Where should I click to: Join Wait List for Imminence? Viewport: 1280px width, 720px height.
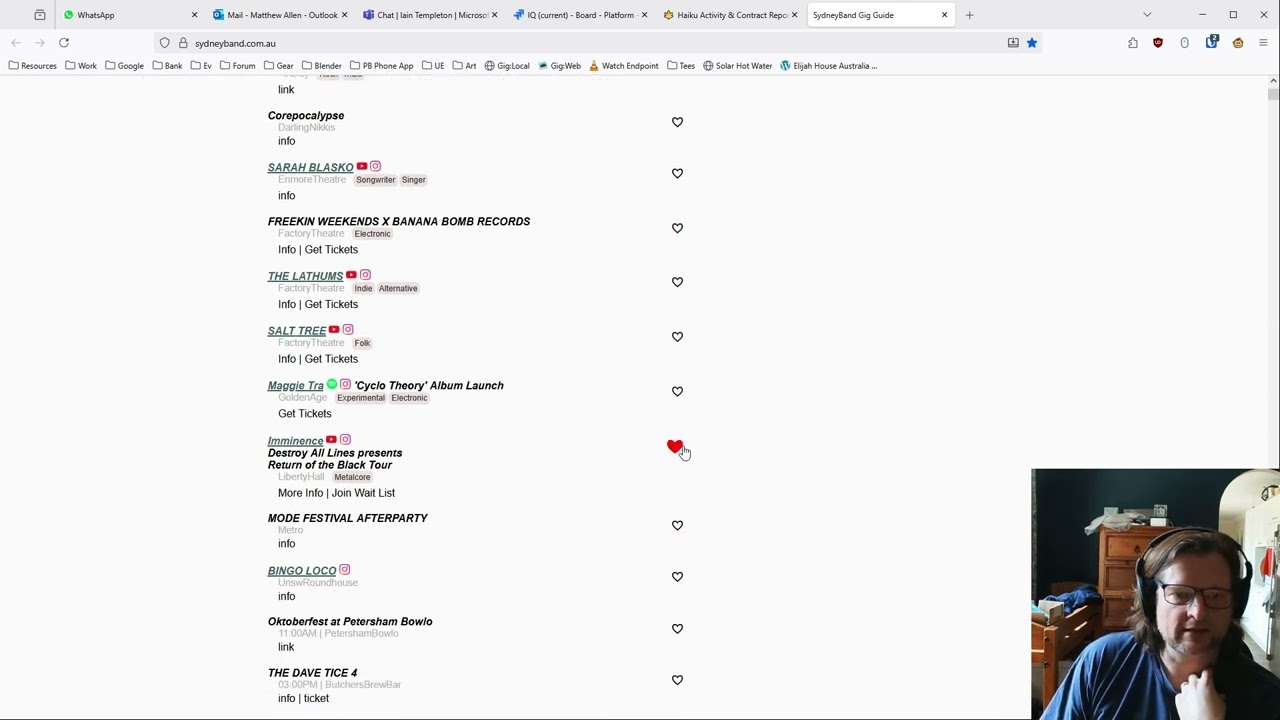(x=364, y=493)
